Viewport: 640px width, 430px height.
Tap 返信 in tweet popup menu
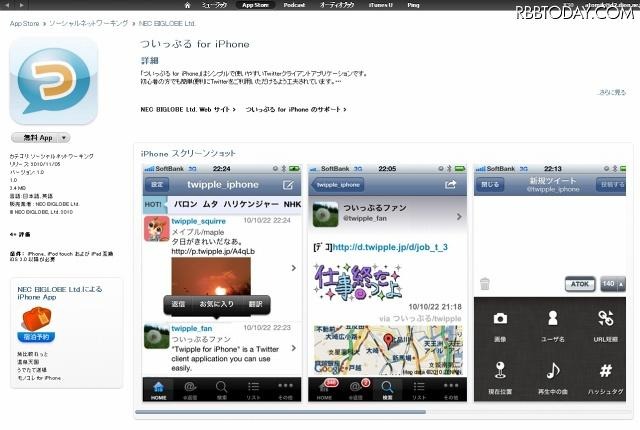[178, 304]
